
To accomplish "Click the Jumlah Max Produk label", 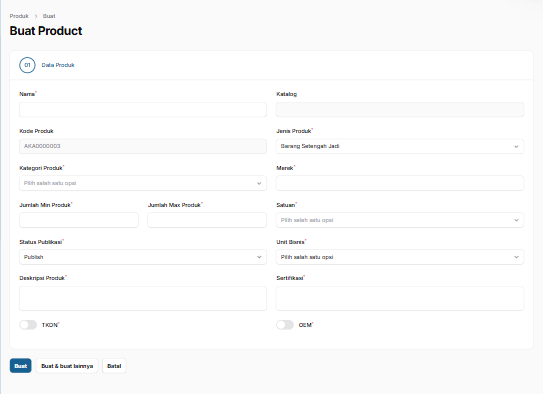I will tap(174, 205).
